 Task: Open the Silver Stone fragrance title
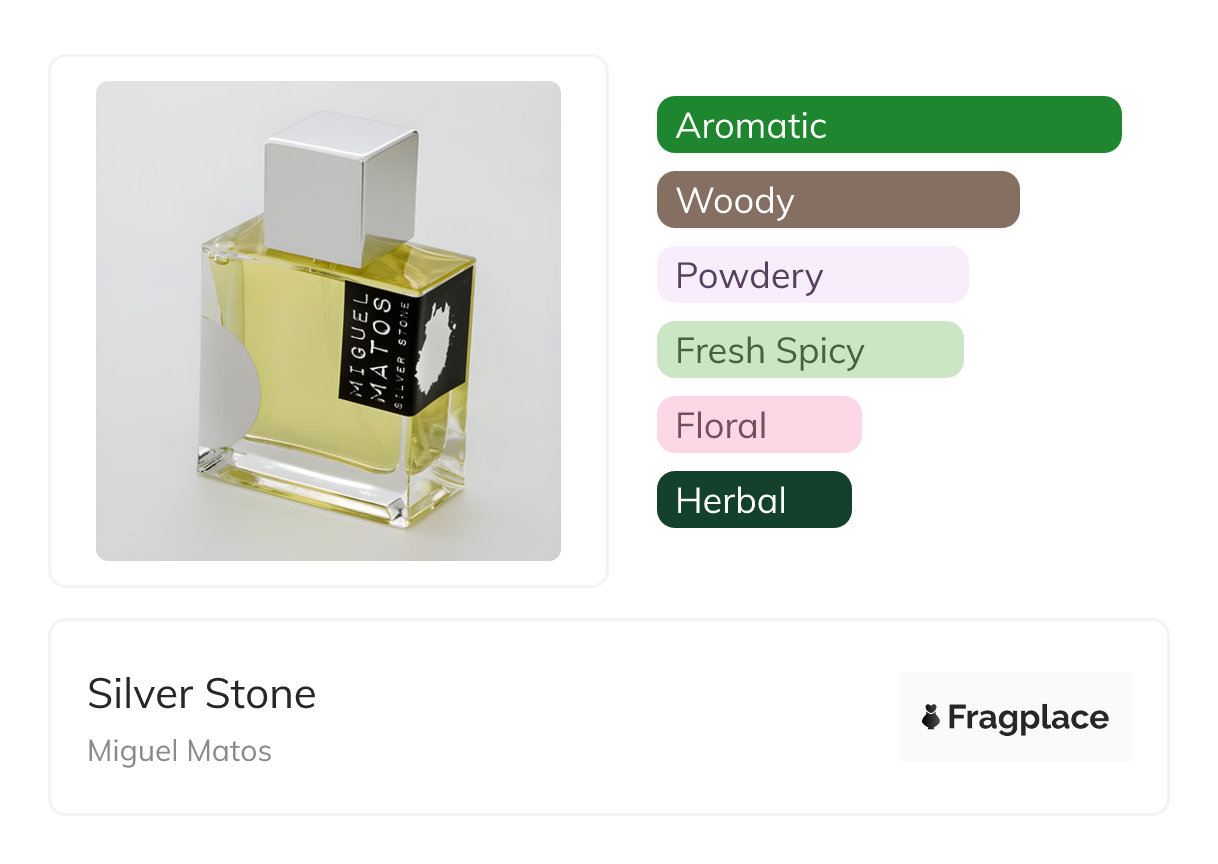[202, 694]
